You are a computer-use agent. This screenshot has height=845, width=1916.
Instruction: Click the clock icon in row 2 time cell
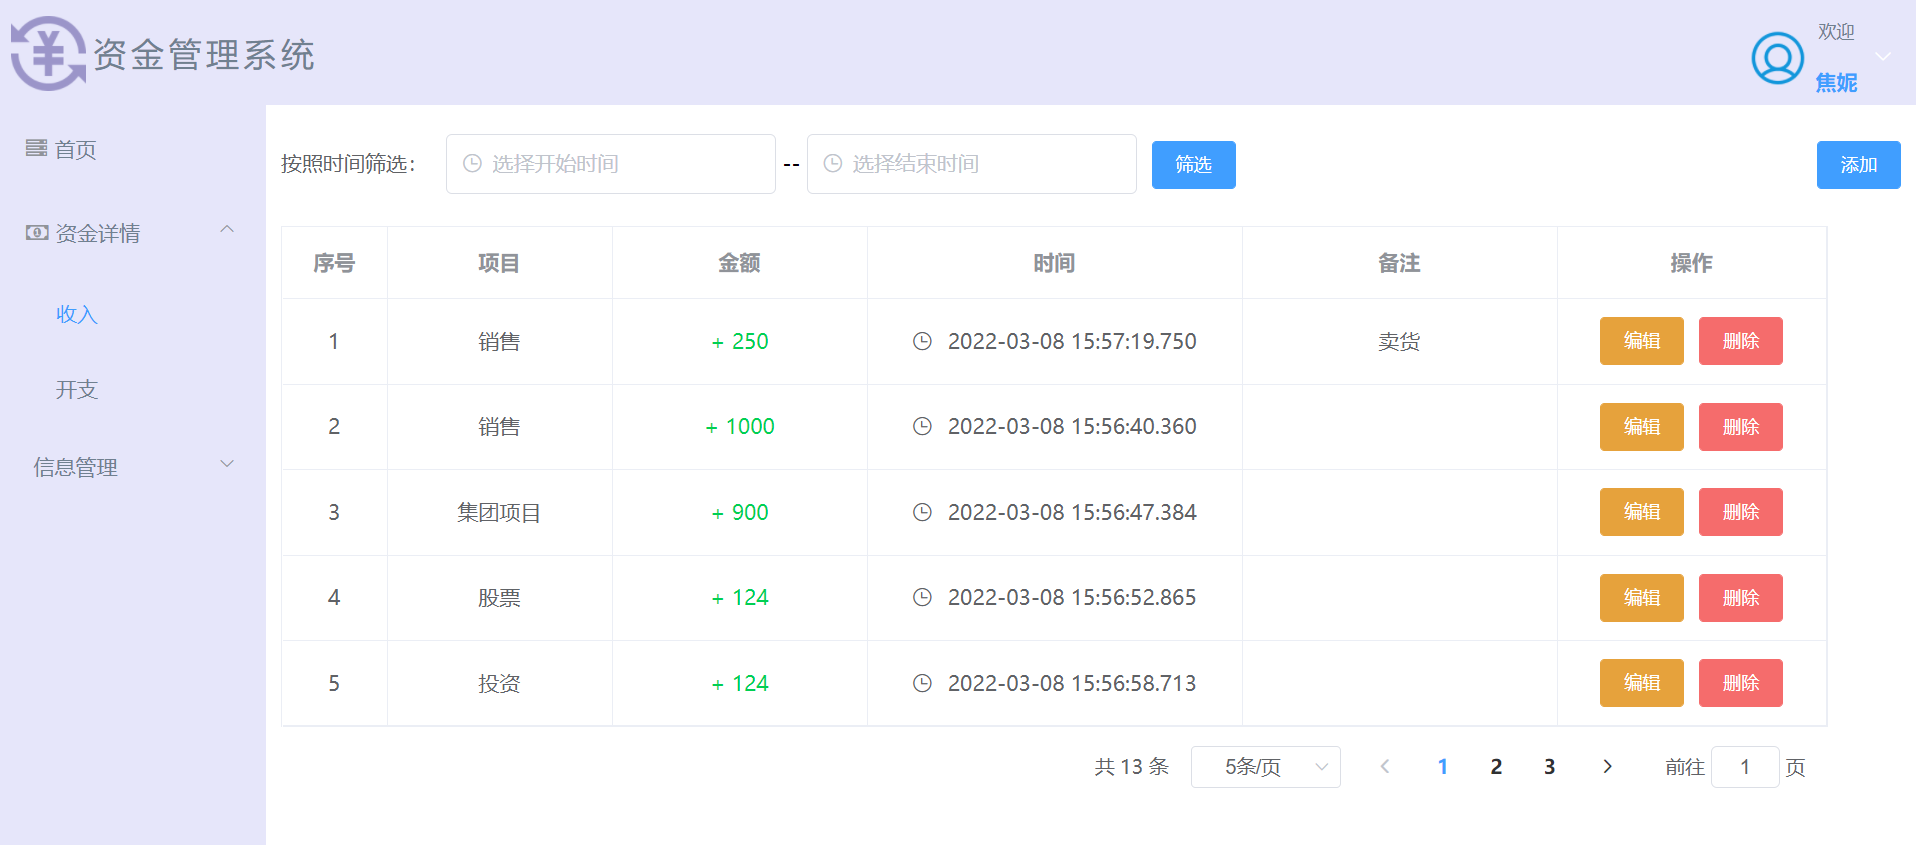pos(922,426)
